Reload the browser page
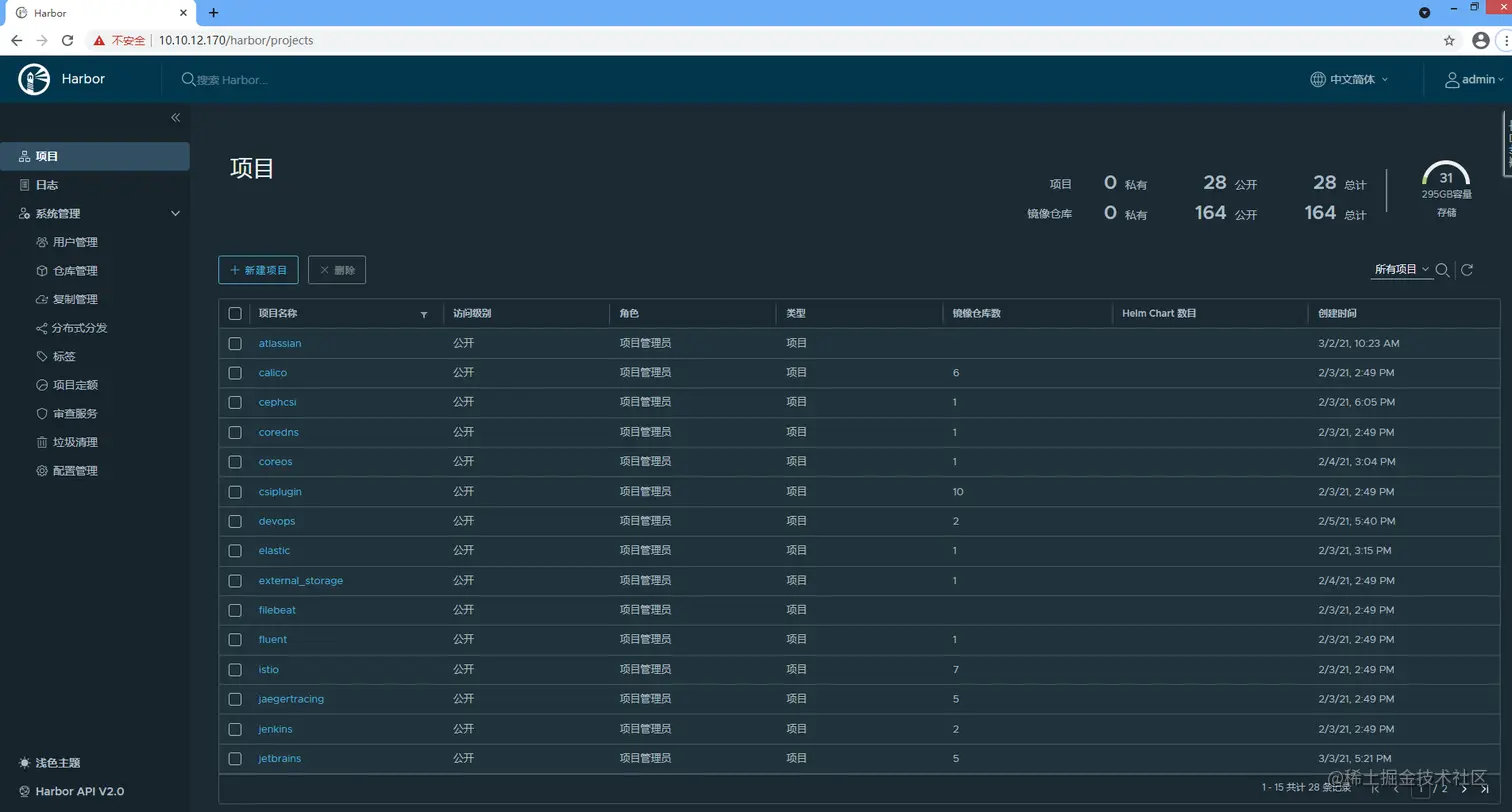Screen dimensions: 1512x812 [68, 41]
